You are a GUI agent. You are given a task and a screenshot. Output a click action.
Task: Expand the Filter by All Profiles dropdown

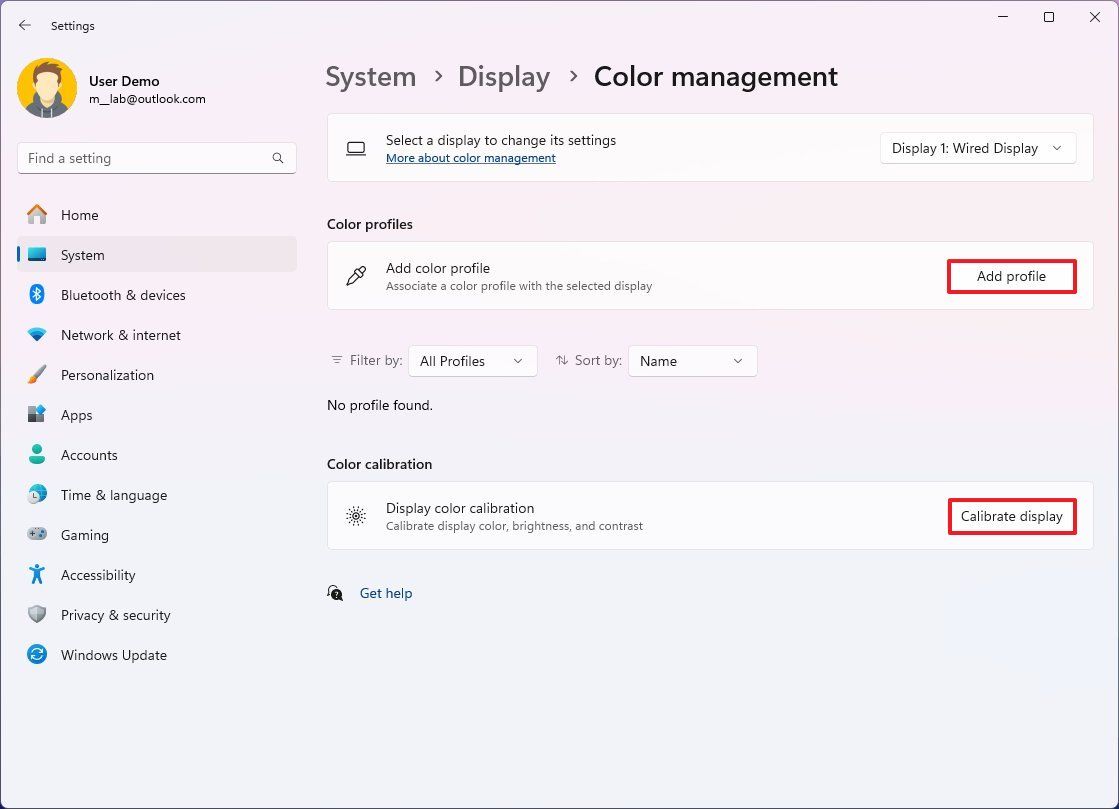click(x=472, y=360)
